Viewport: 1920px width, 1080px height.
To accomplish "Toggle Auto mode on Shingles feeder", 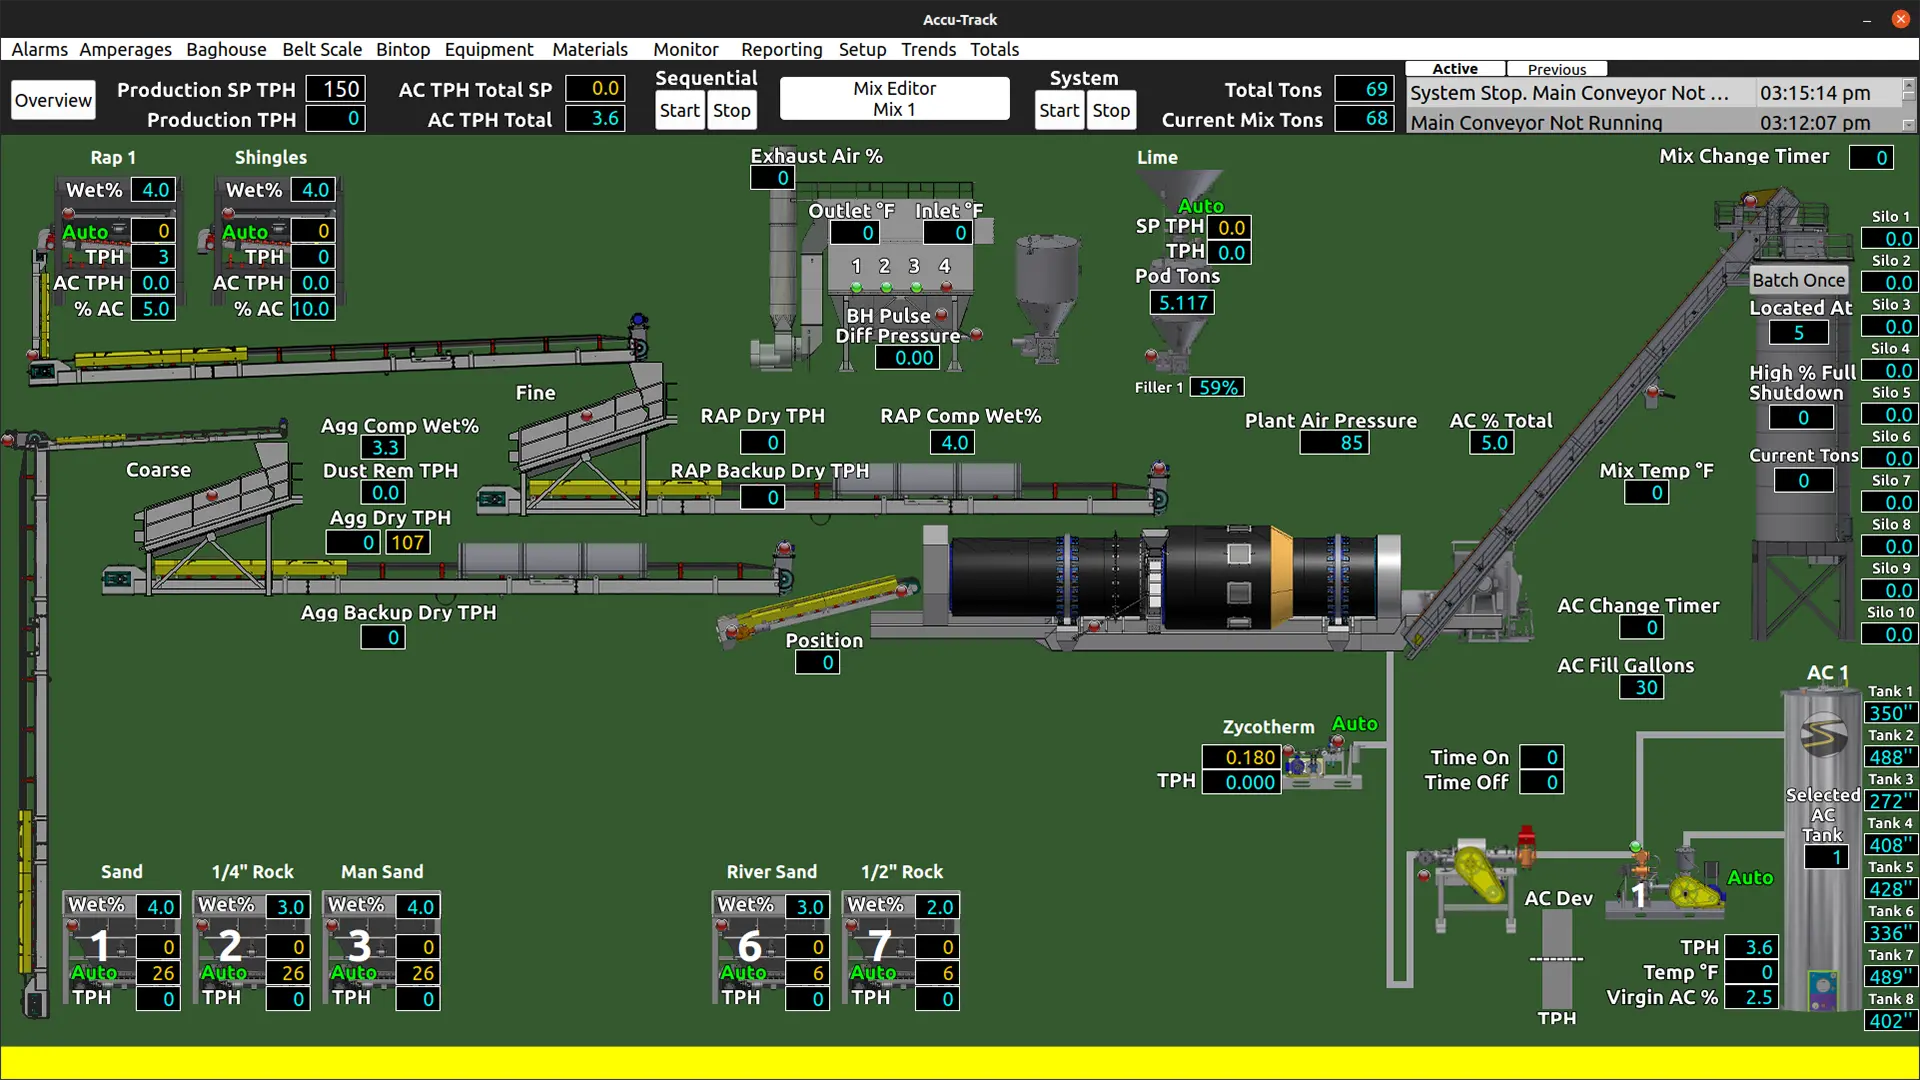I will point(245,231).
